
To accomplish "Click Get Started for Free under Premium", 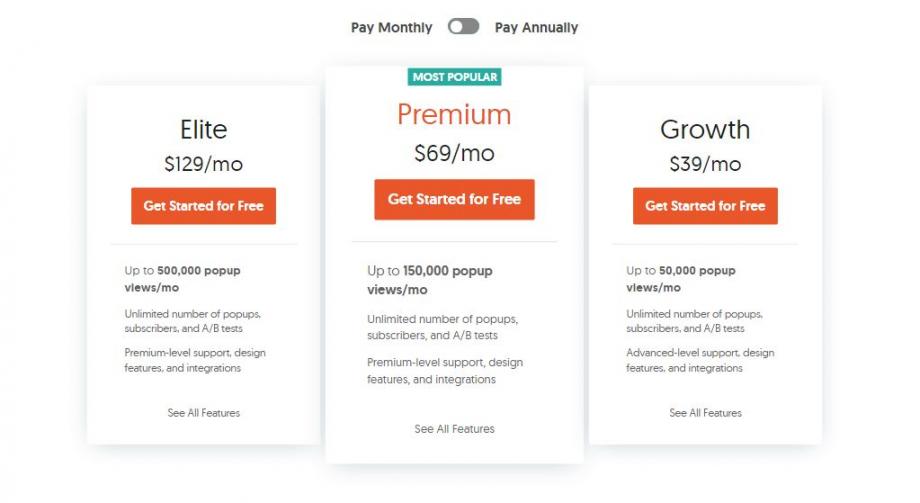I will coord(454,199).
